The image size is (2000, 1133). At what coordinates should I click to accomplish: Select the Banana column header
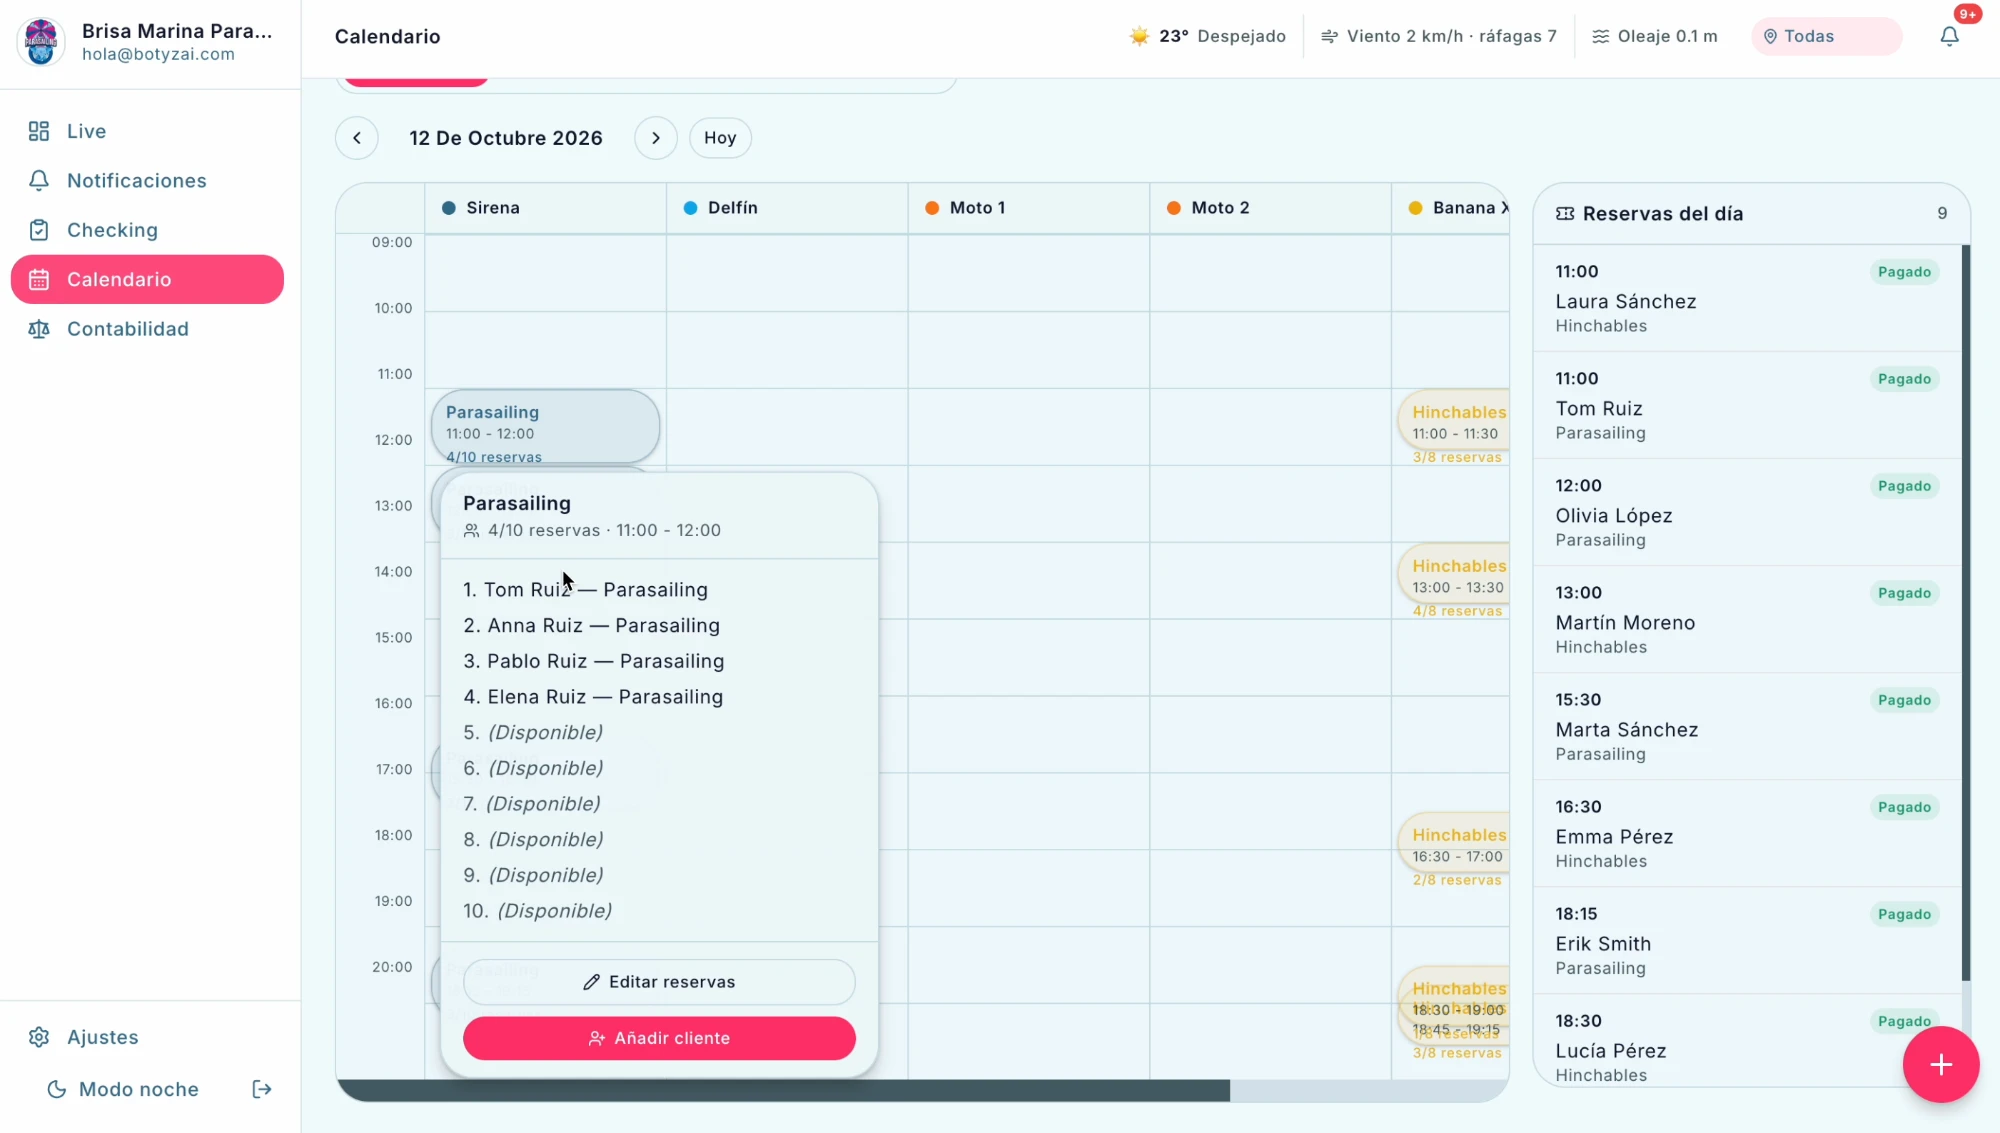(x=1451, y=208)
